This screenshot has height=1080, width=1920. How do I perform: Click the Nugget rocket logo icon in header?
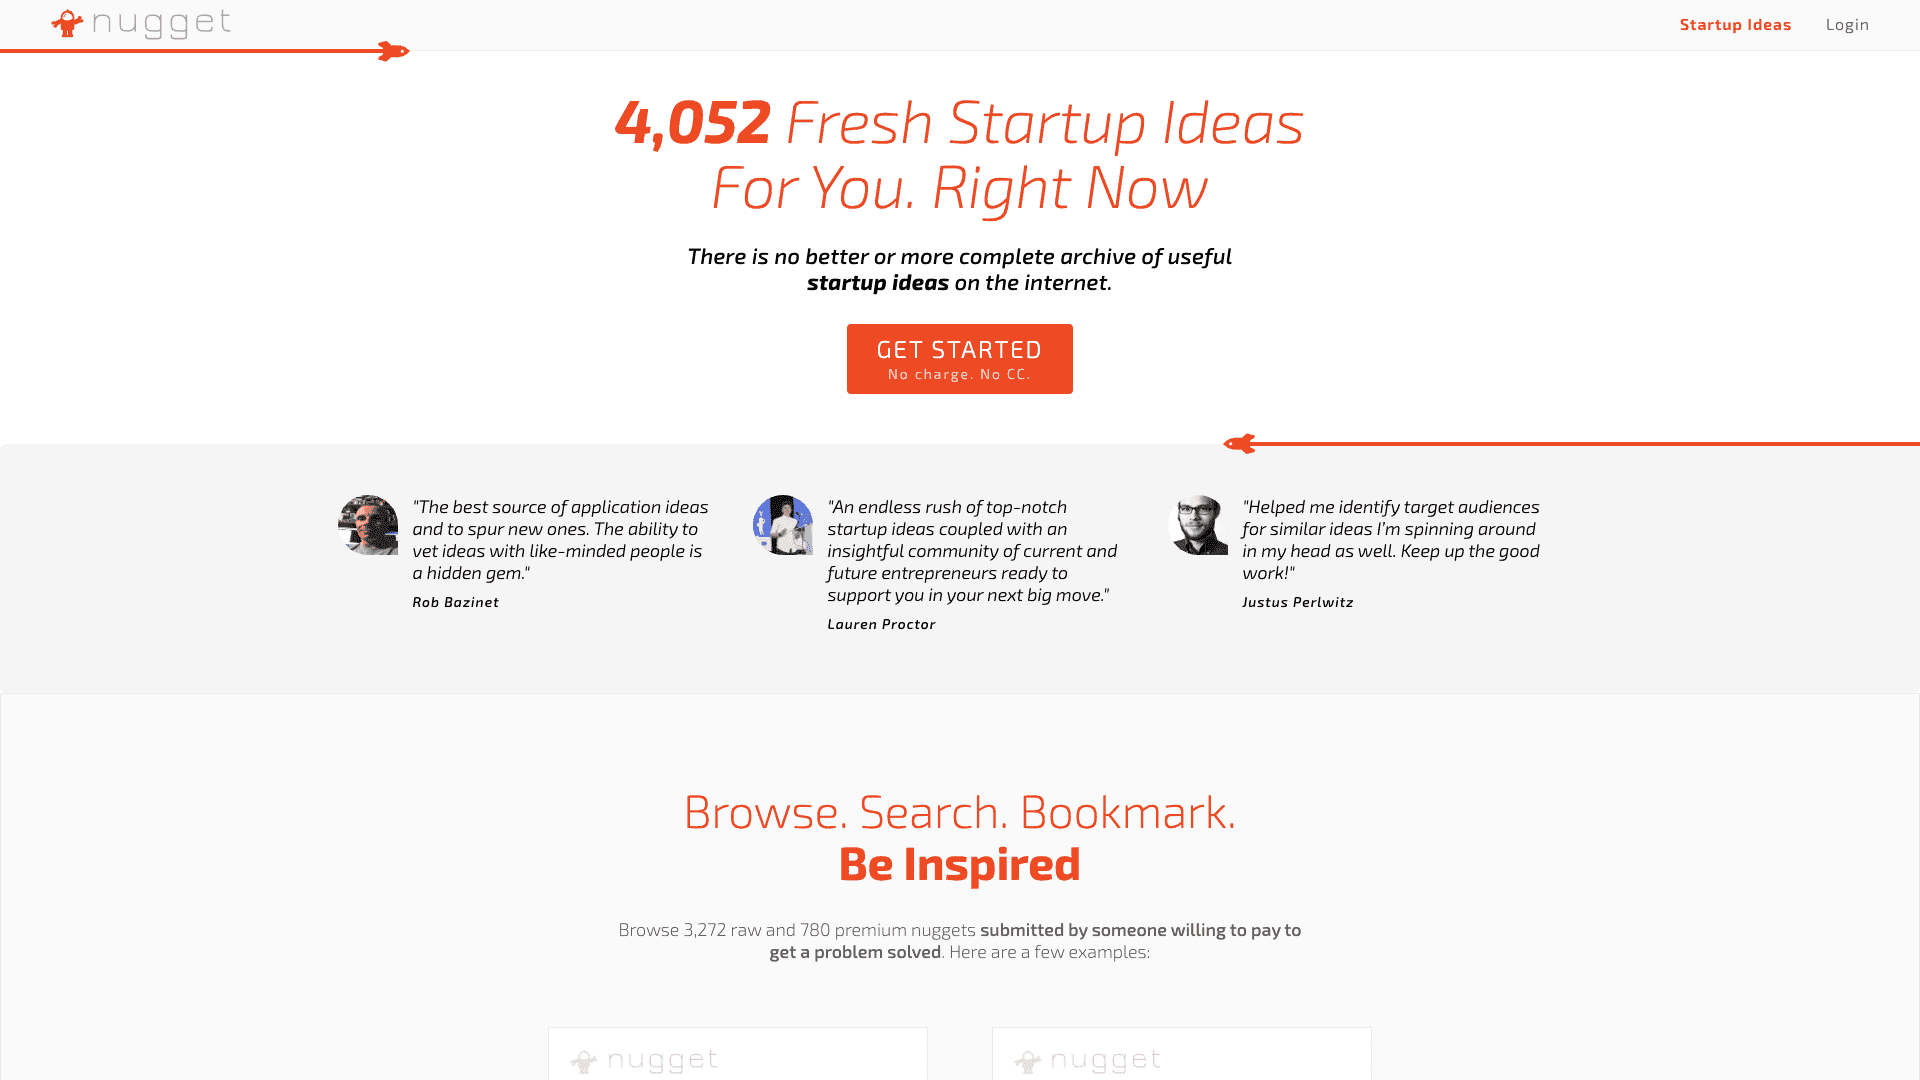pyautogui.click(x=67, y=24)
